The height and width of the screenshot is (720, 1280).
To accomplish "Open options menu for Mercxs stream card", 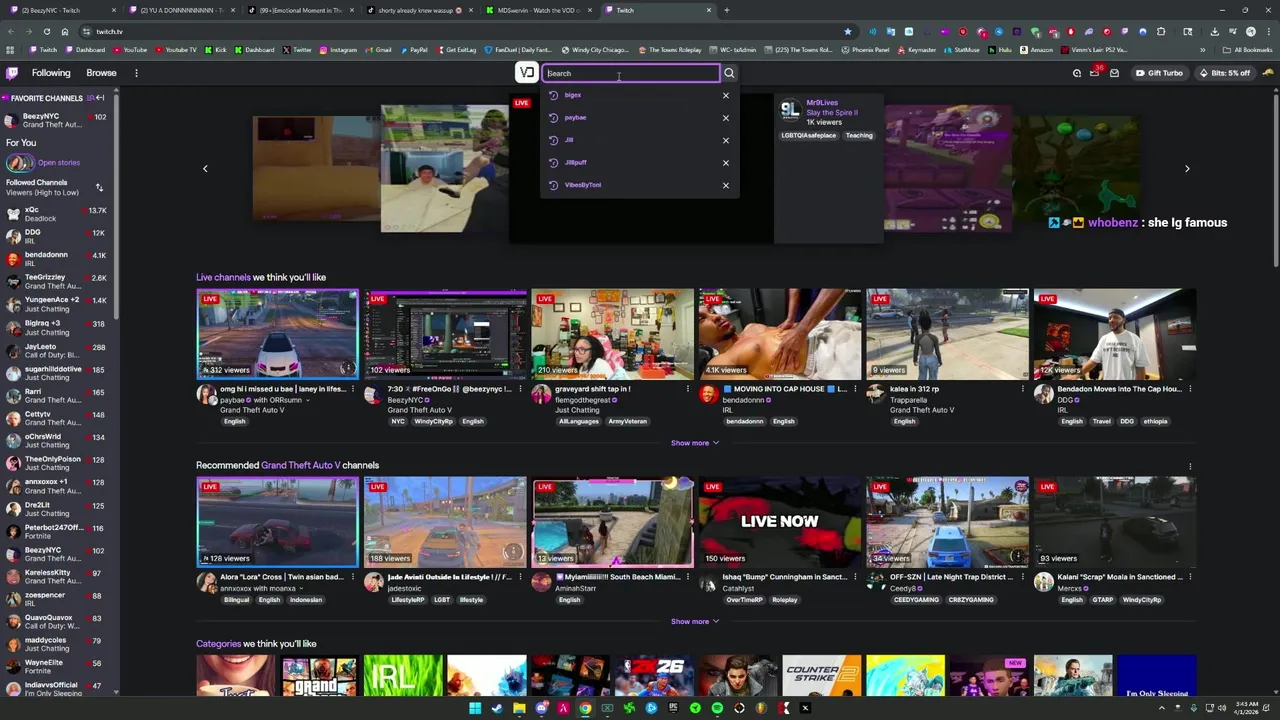I will coord(1190,577).
